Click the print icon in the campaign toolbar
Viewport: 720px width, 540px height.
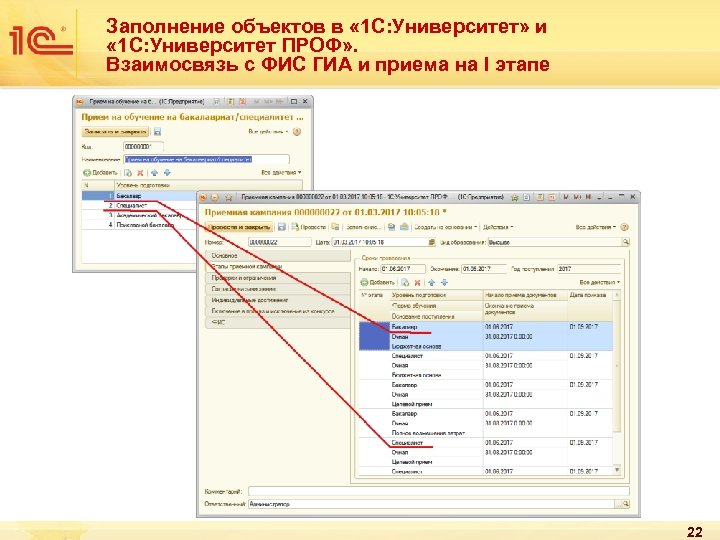[391, 227]
